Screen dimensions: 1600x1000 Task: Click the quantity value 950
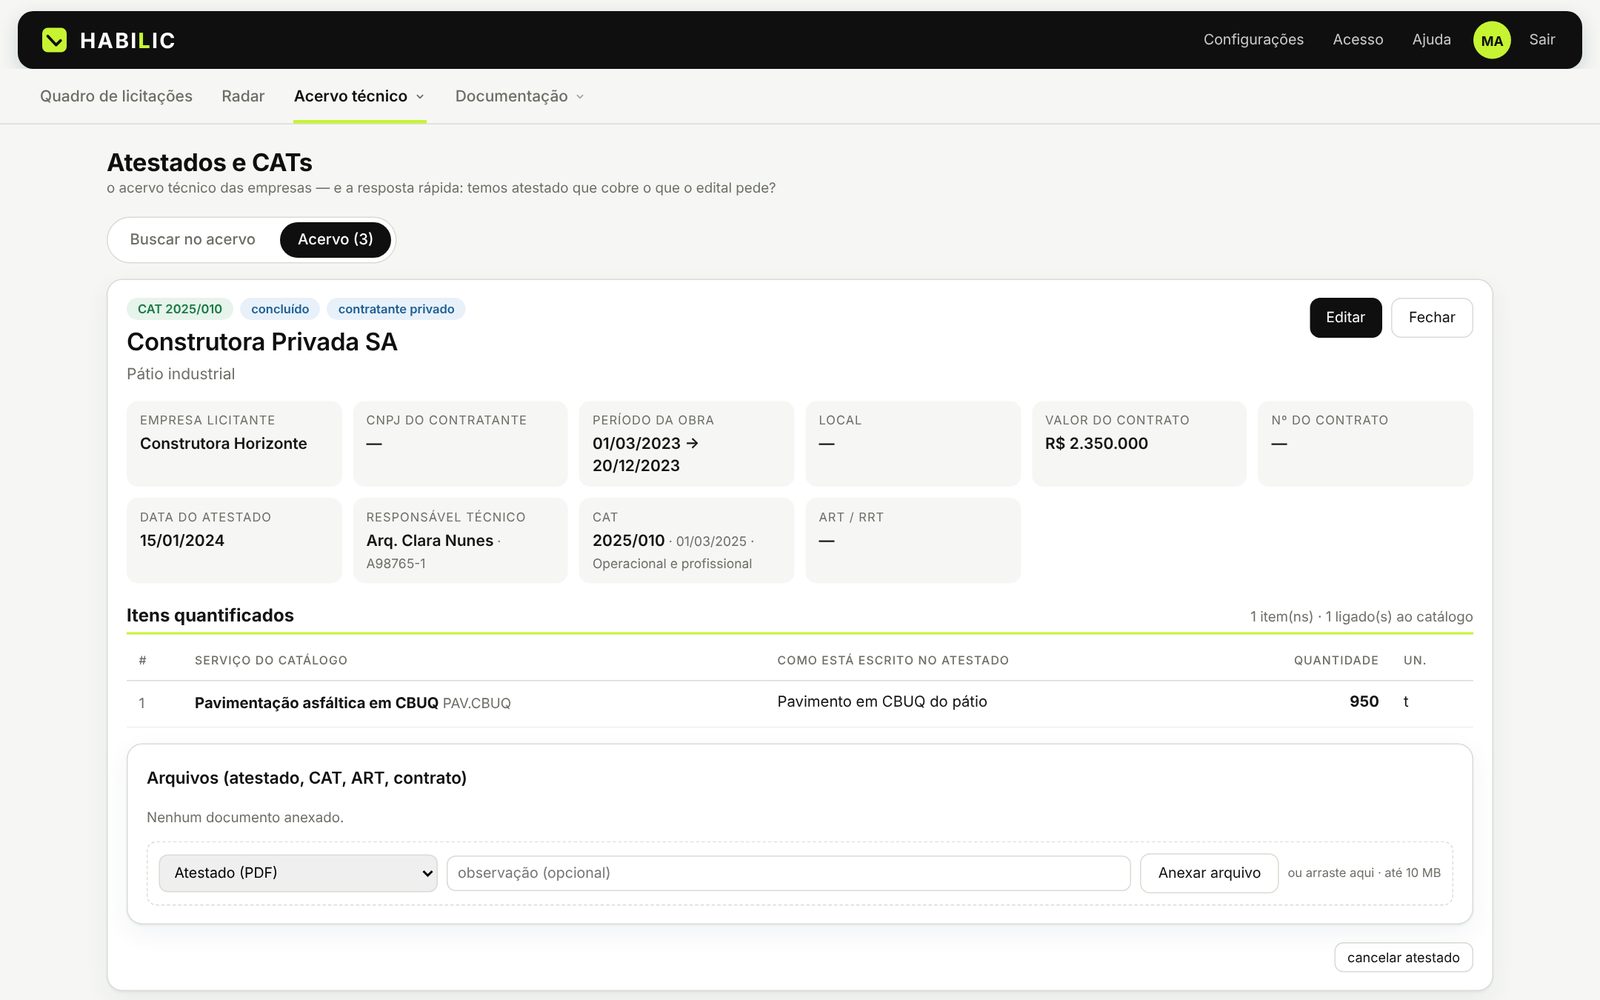point(1364,702)
